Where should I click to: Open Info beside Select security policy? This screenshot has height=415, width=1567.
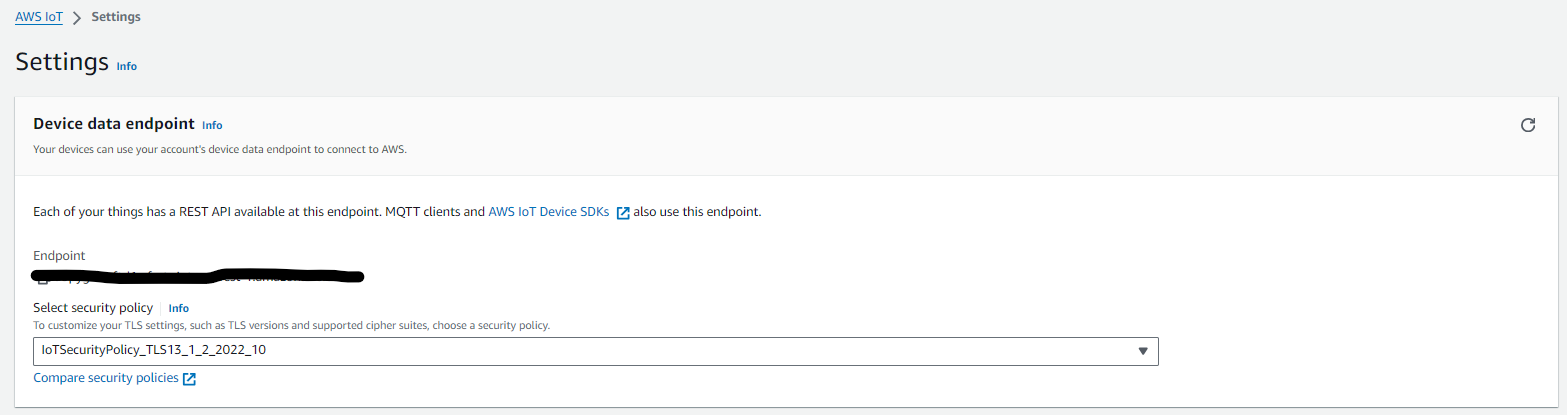tap(178, 308)
